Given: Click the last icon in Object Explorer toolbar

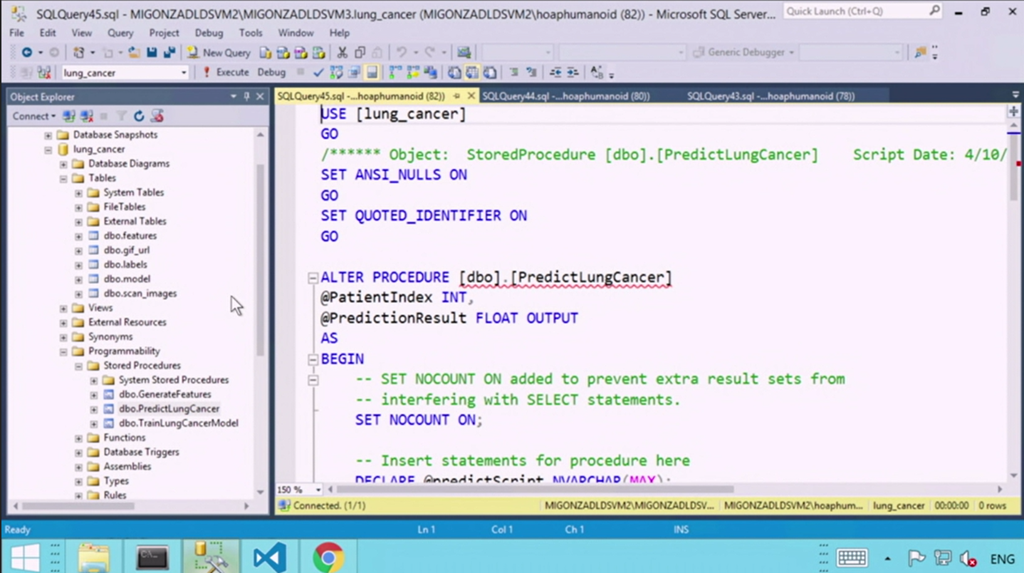Looking at the screenshot, I should pyautogui.click(x=157, y=116).
